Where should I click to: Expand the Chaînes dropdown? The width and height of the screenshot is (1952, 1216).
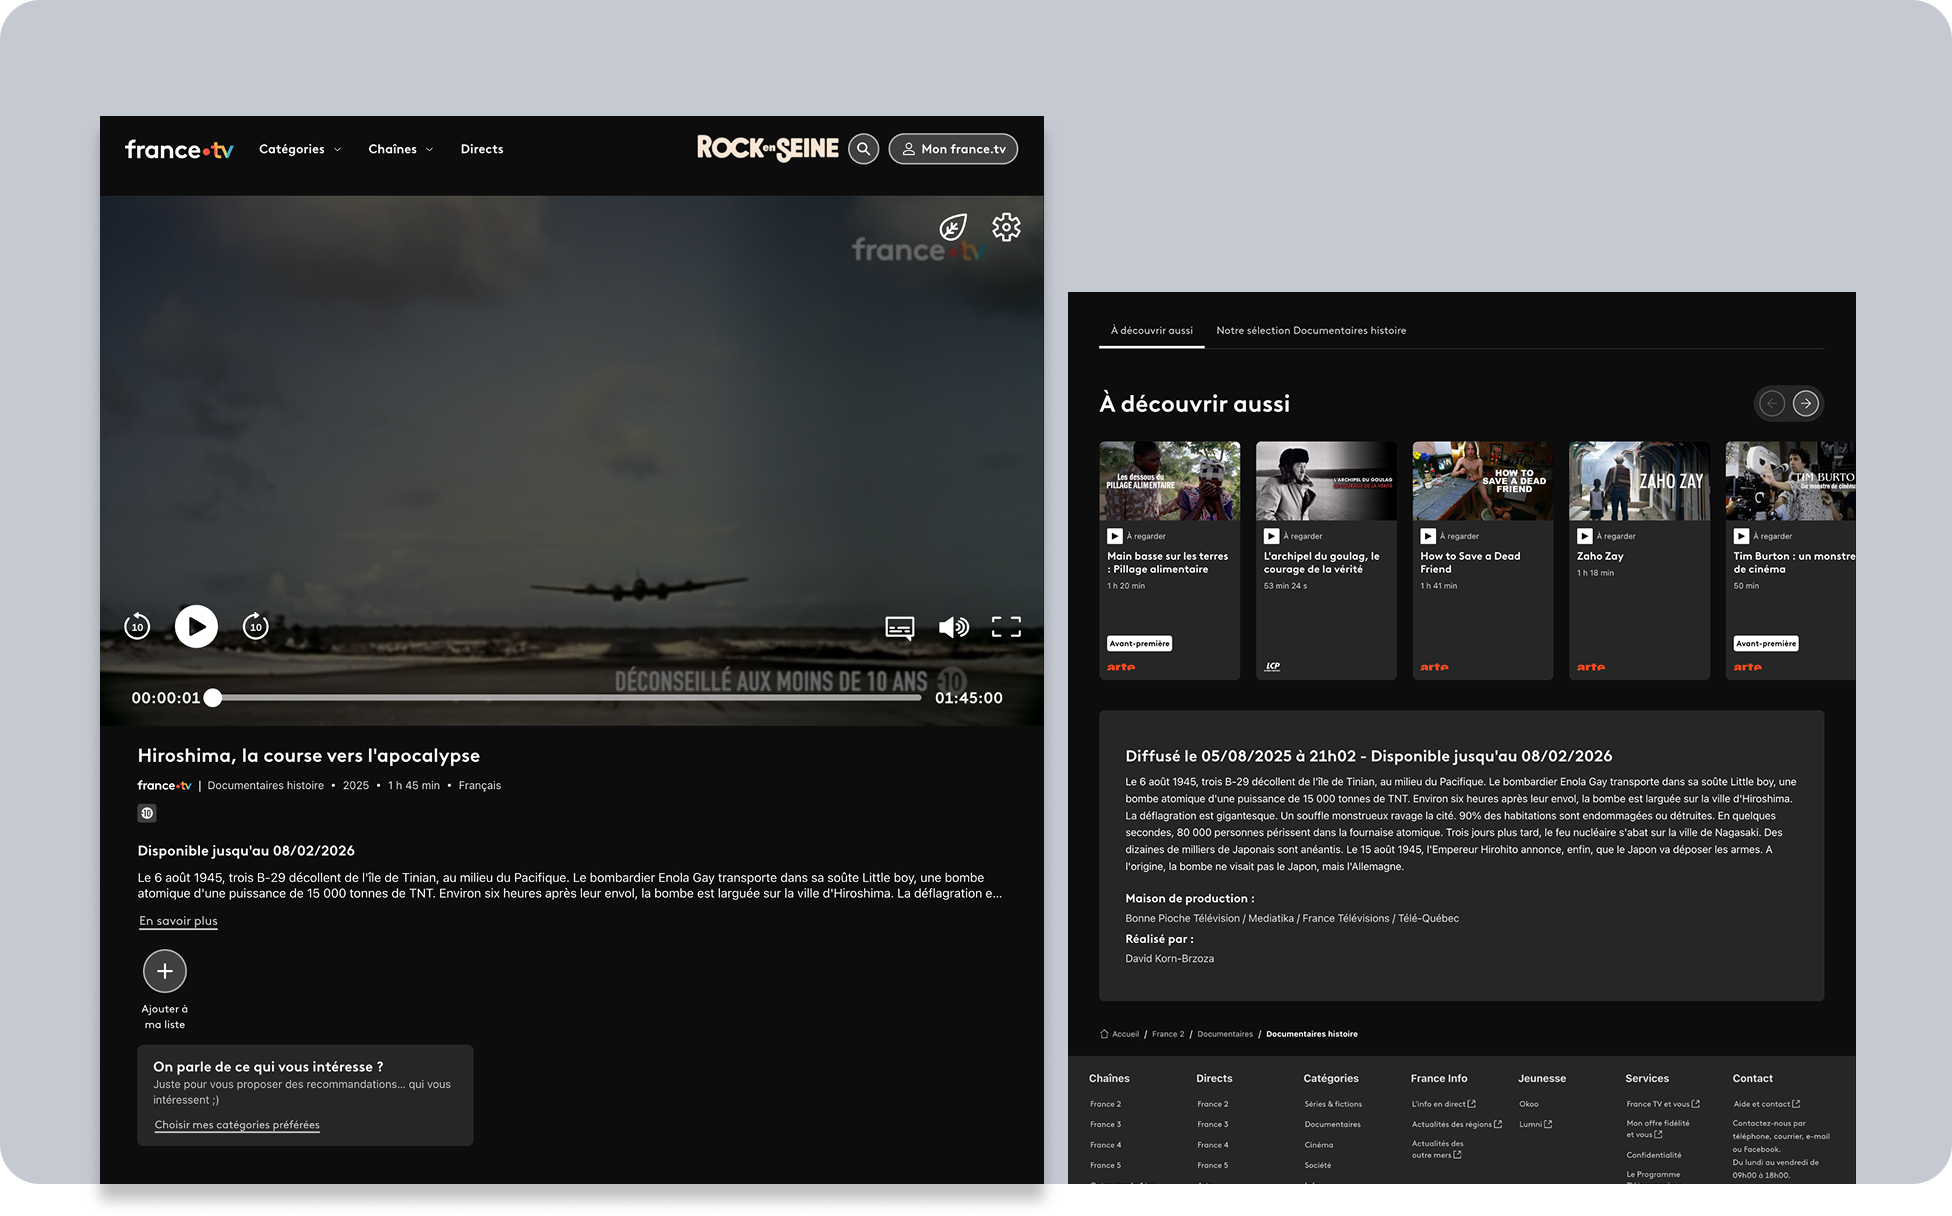[400, 149]
